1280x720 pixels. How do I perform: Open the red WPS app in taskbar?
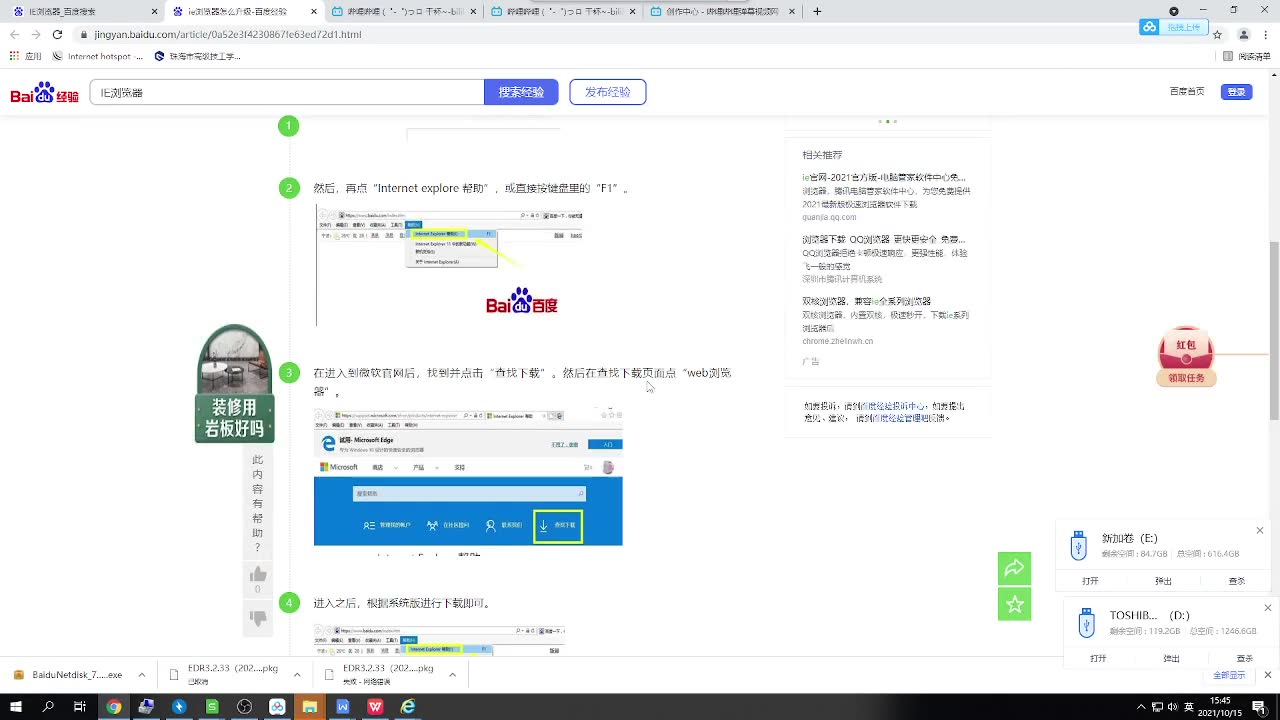click(375, 707)
